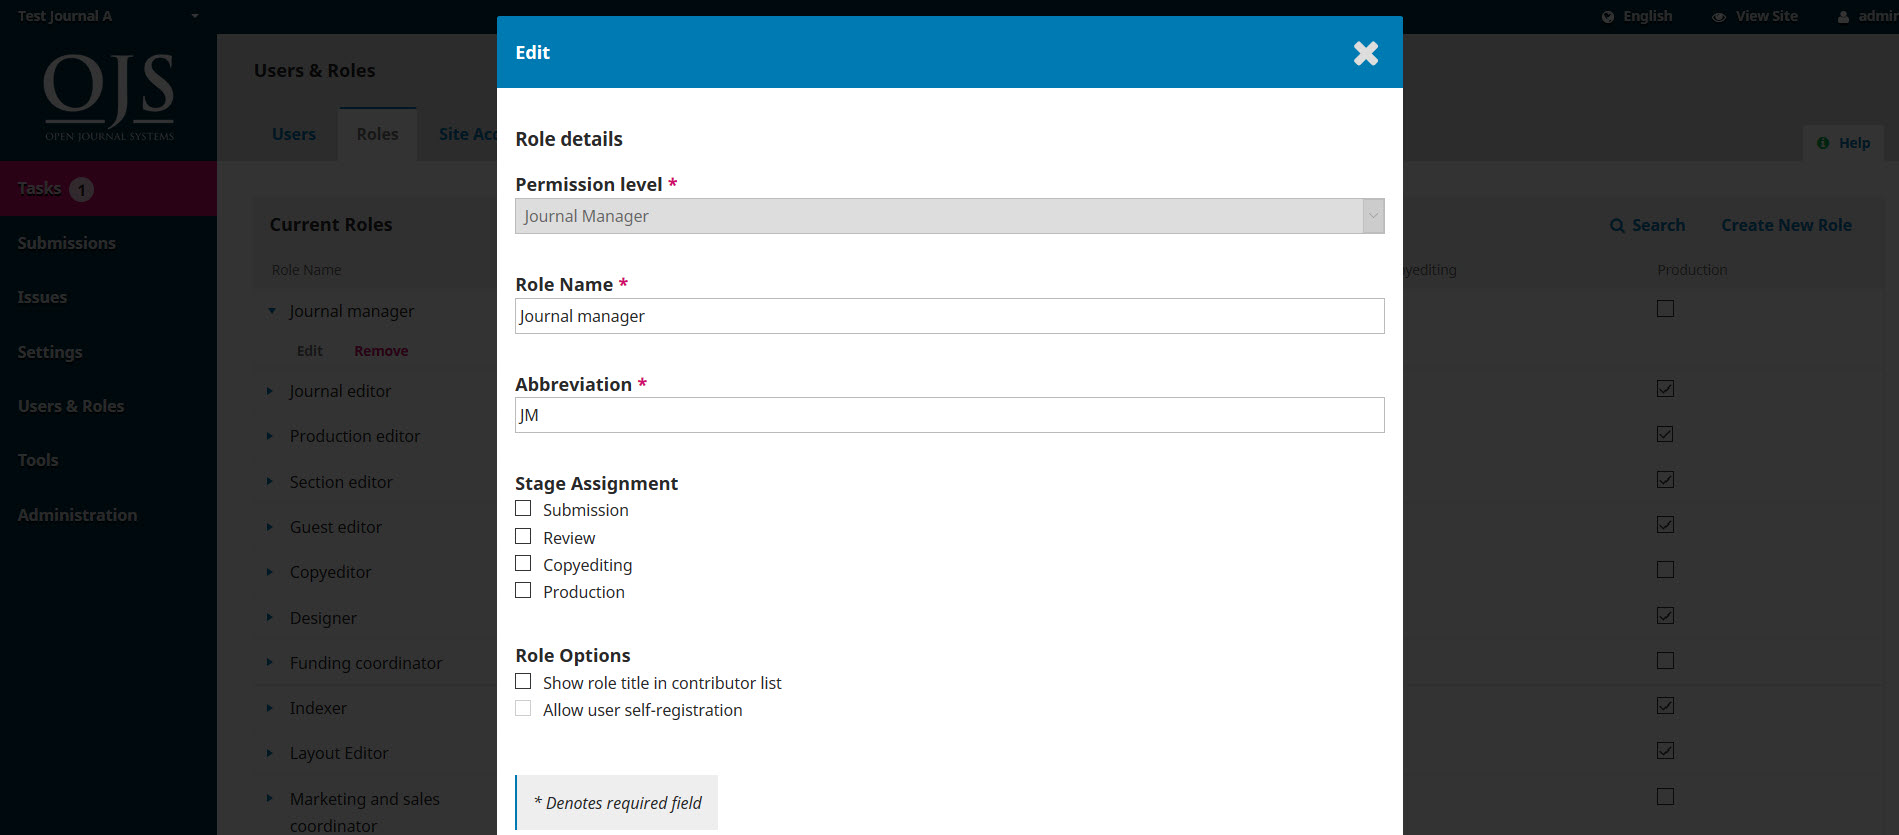Click the user icon beside admin
The height and width of the screenshot is (835, 1899).
click(x=1843, y=17)
